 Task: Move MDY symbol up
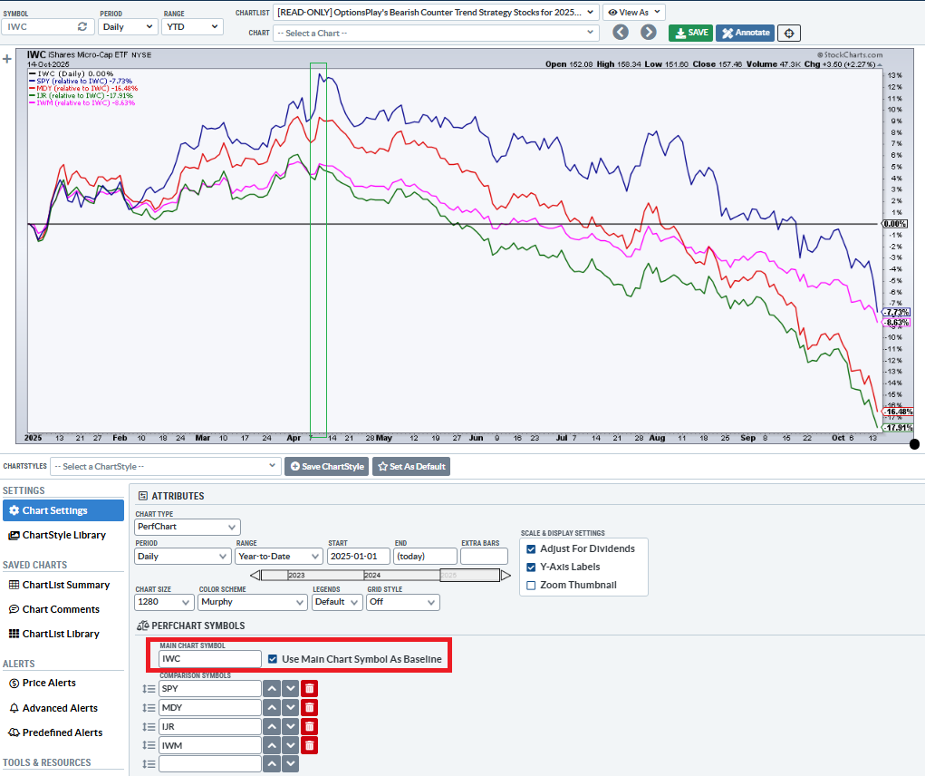[x=272, y=707]
